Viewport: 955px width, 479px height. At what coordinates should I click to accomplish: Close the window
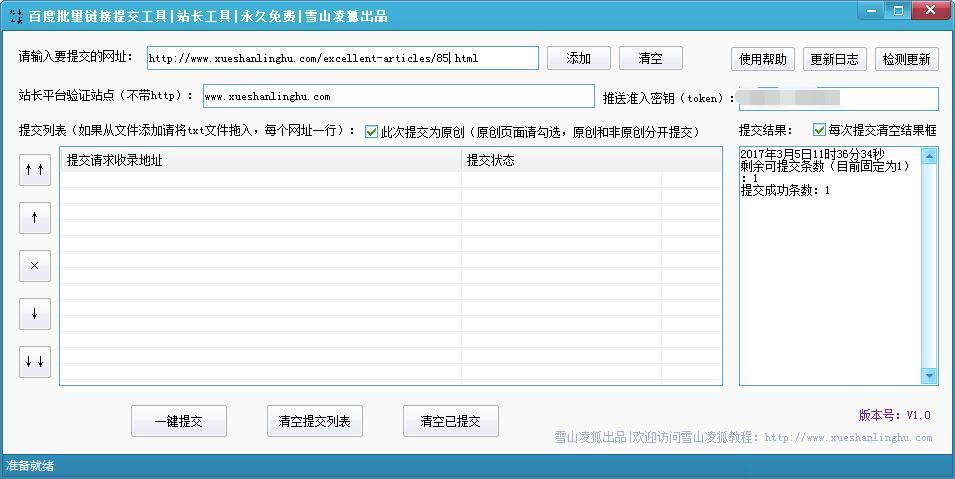[930, 10]
